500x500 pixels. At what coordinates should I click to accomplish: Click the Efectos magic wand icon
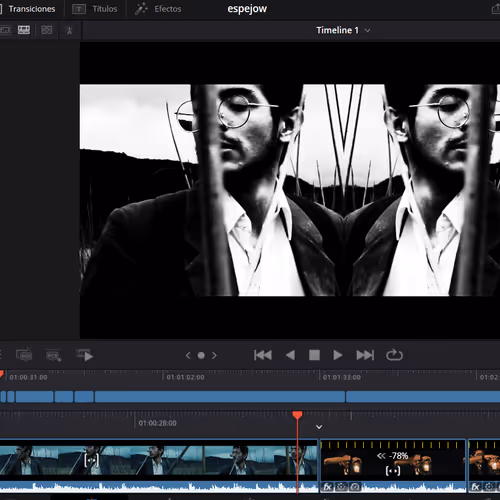click(x=141, y=9)
